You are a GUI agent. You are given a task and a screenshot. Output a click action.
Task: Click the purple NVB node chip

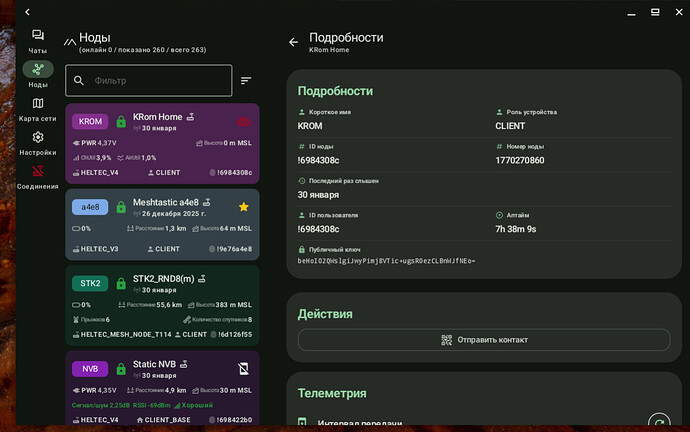(90, 369)
